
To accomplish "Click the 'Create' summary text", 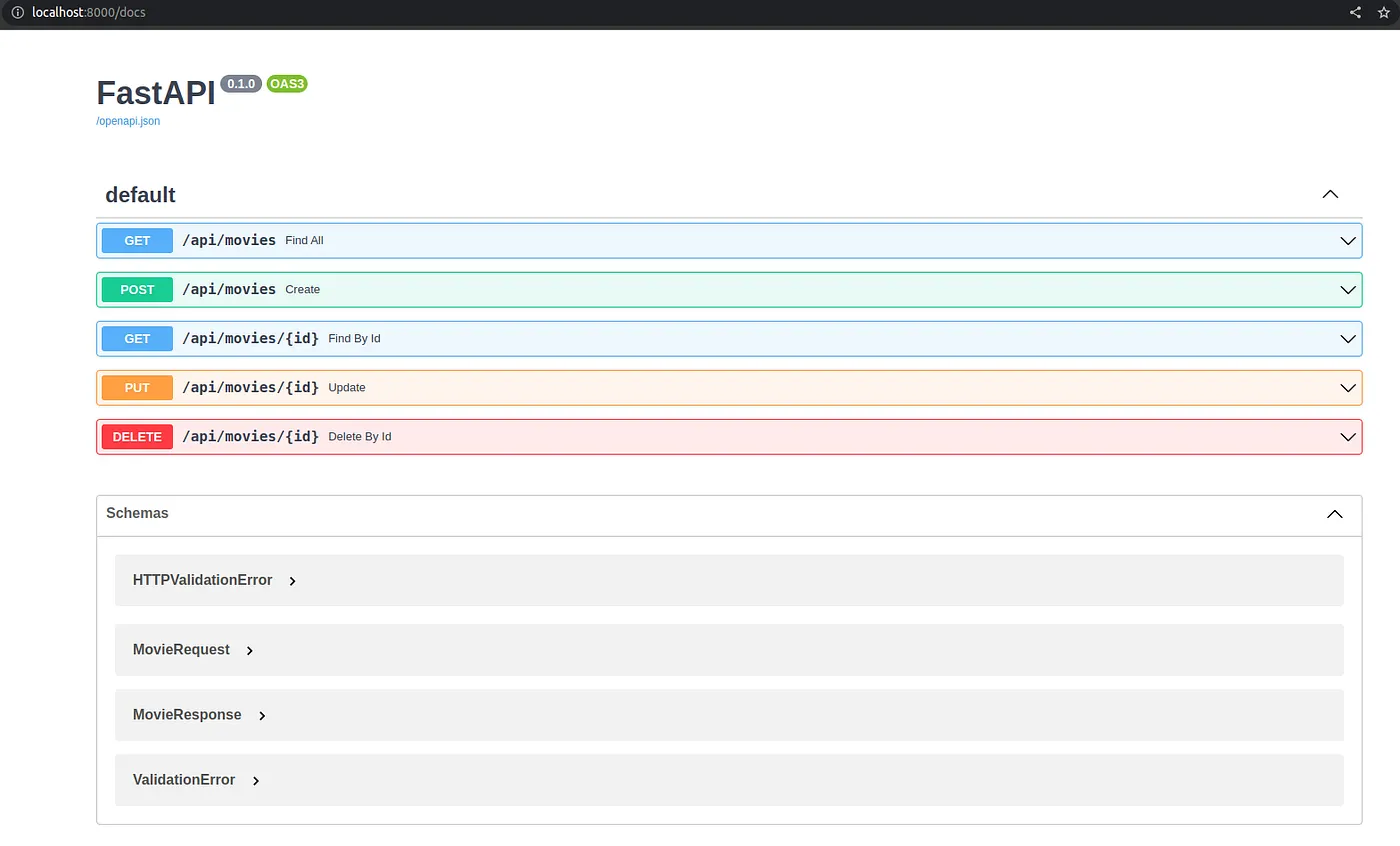I will point(302,289).
